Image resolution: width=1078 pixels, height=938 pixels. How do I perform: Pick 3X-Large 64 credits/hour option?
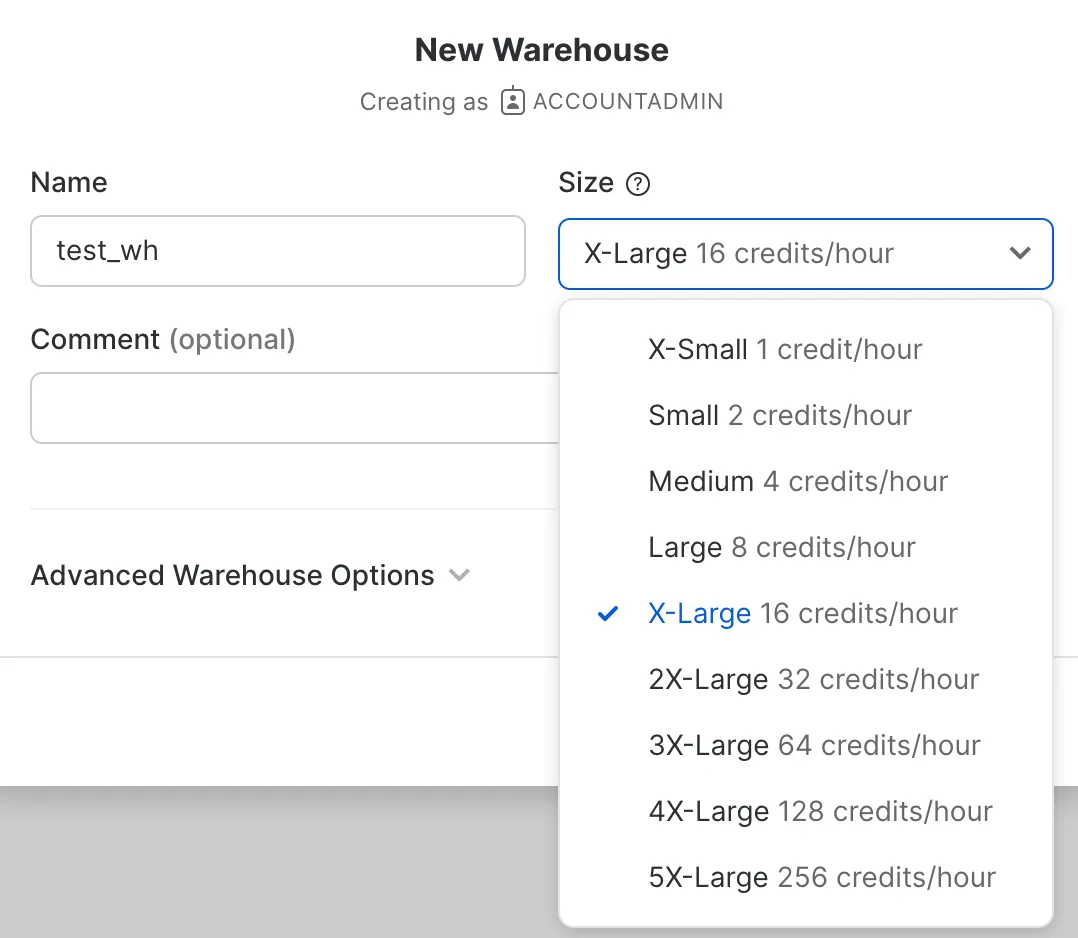(x=814, y=745)
